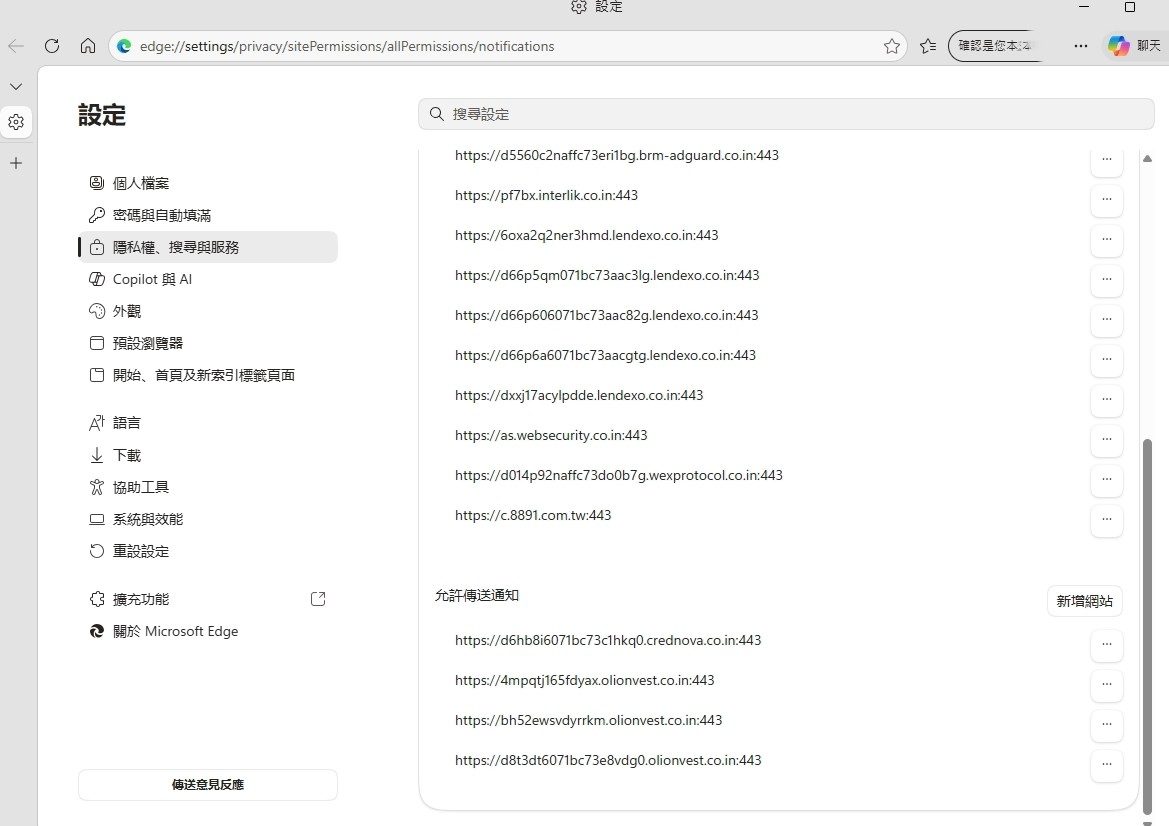Click the 設定 page heading

(x=102, y=115)
